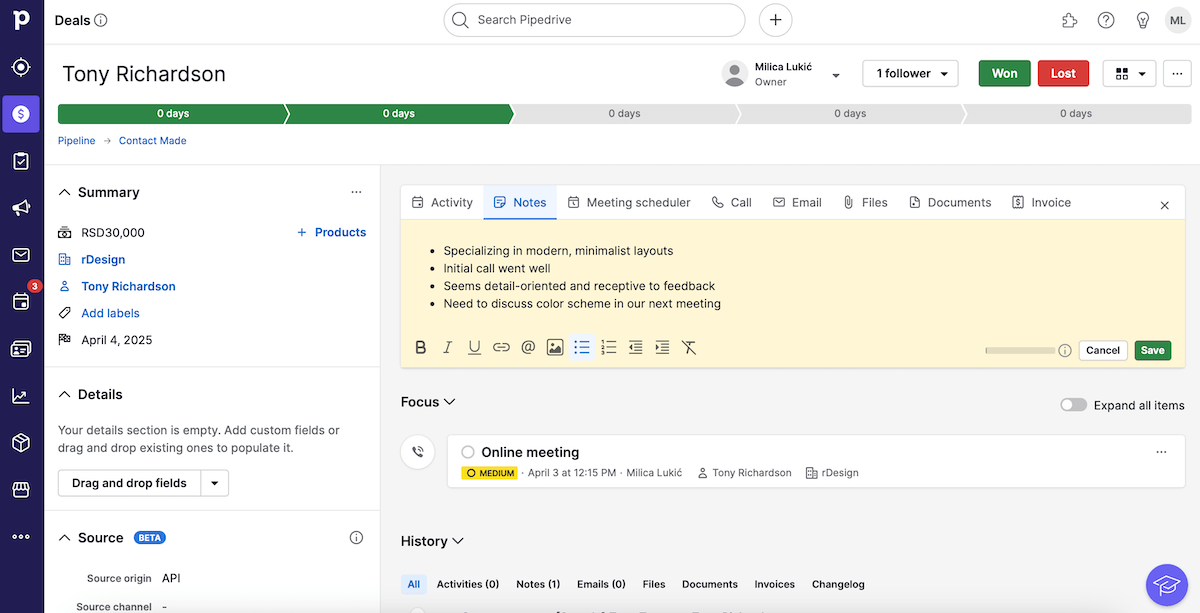Apply numbered list formatting to the note

click(x=608, y=347)
